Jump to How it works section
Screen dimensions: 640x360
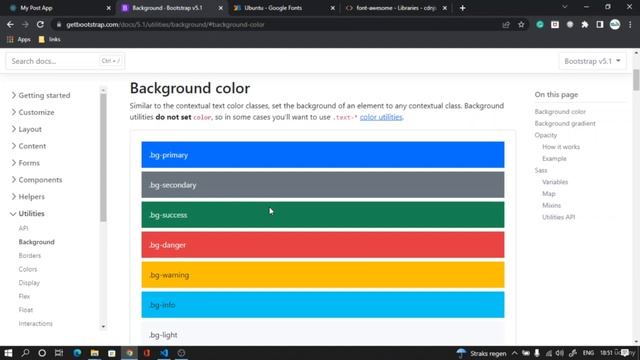[x=561, y=147]
